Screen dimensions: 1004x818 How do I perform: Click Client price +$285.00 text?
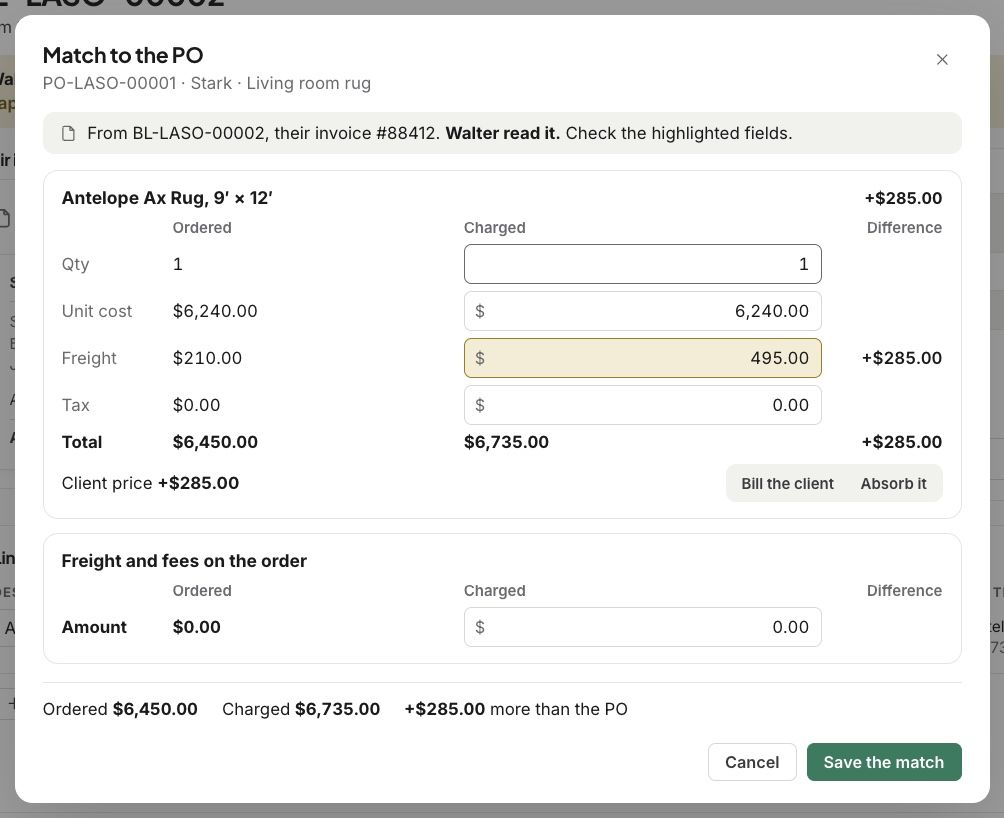150,483
